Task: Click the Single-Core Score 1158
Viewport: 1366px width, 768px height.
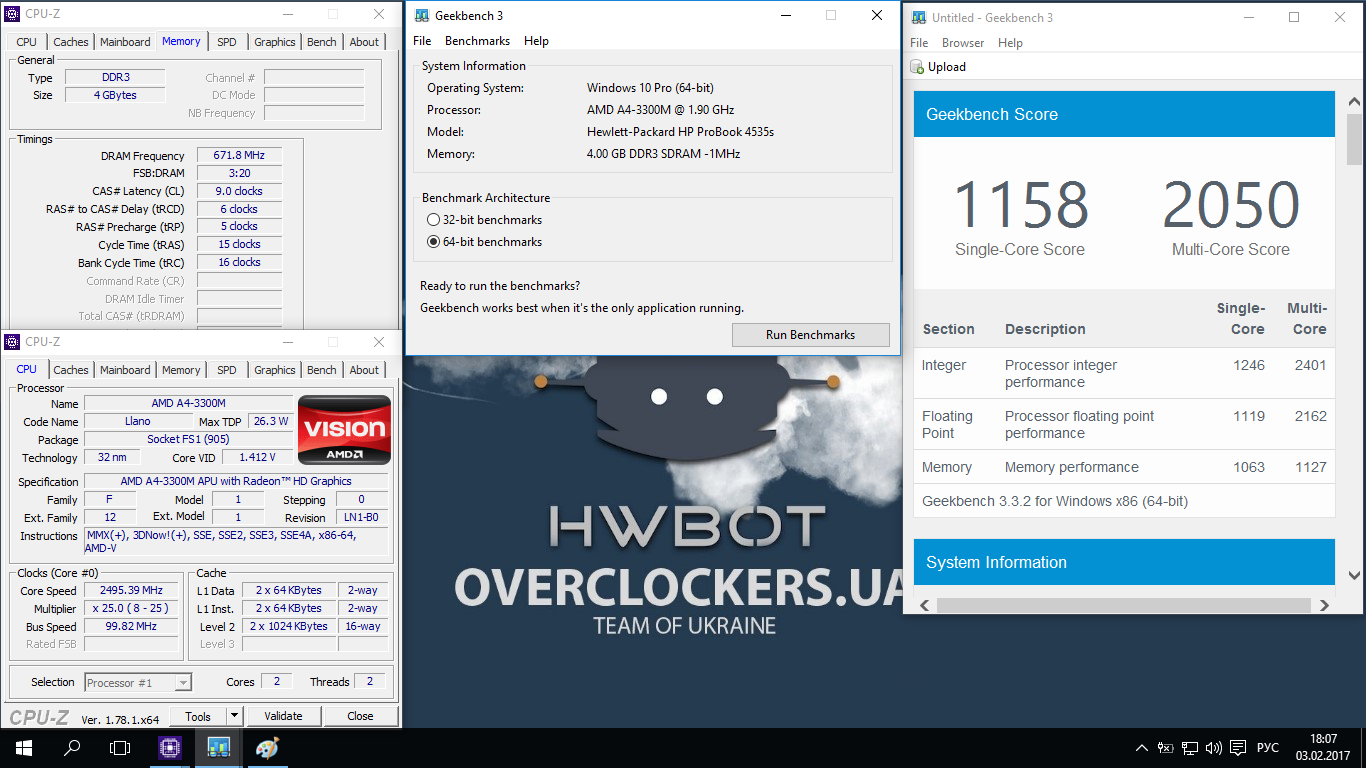Action: 1020,204
